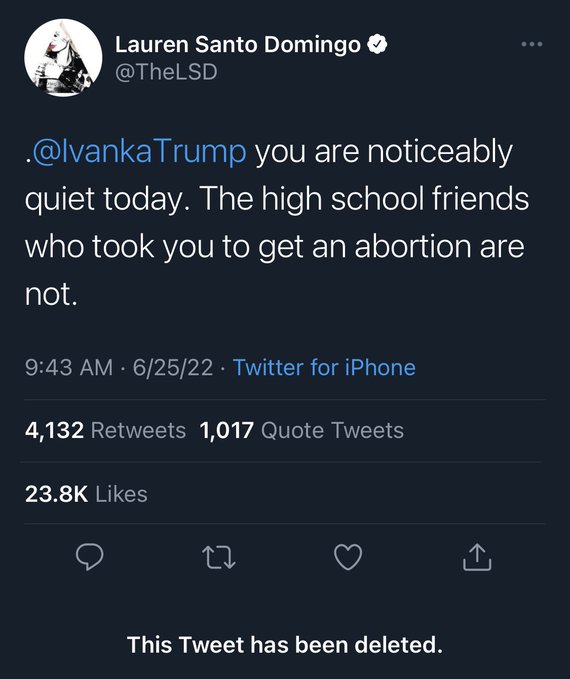570x679 pixels.
Task: Open the three-dot more options menu
Action: [x=532, y=44]
